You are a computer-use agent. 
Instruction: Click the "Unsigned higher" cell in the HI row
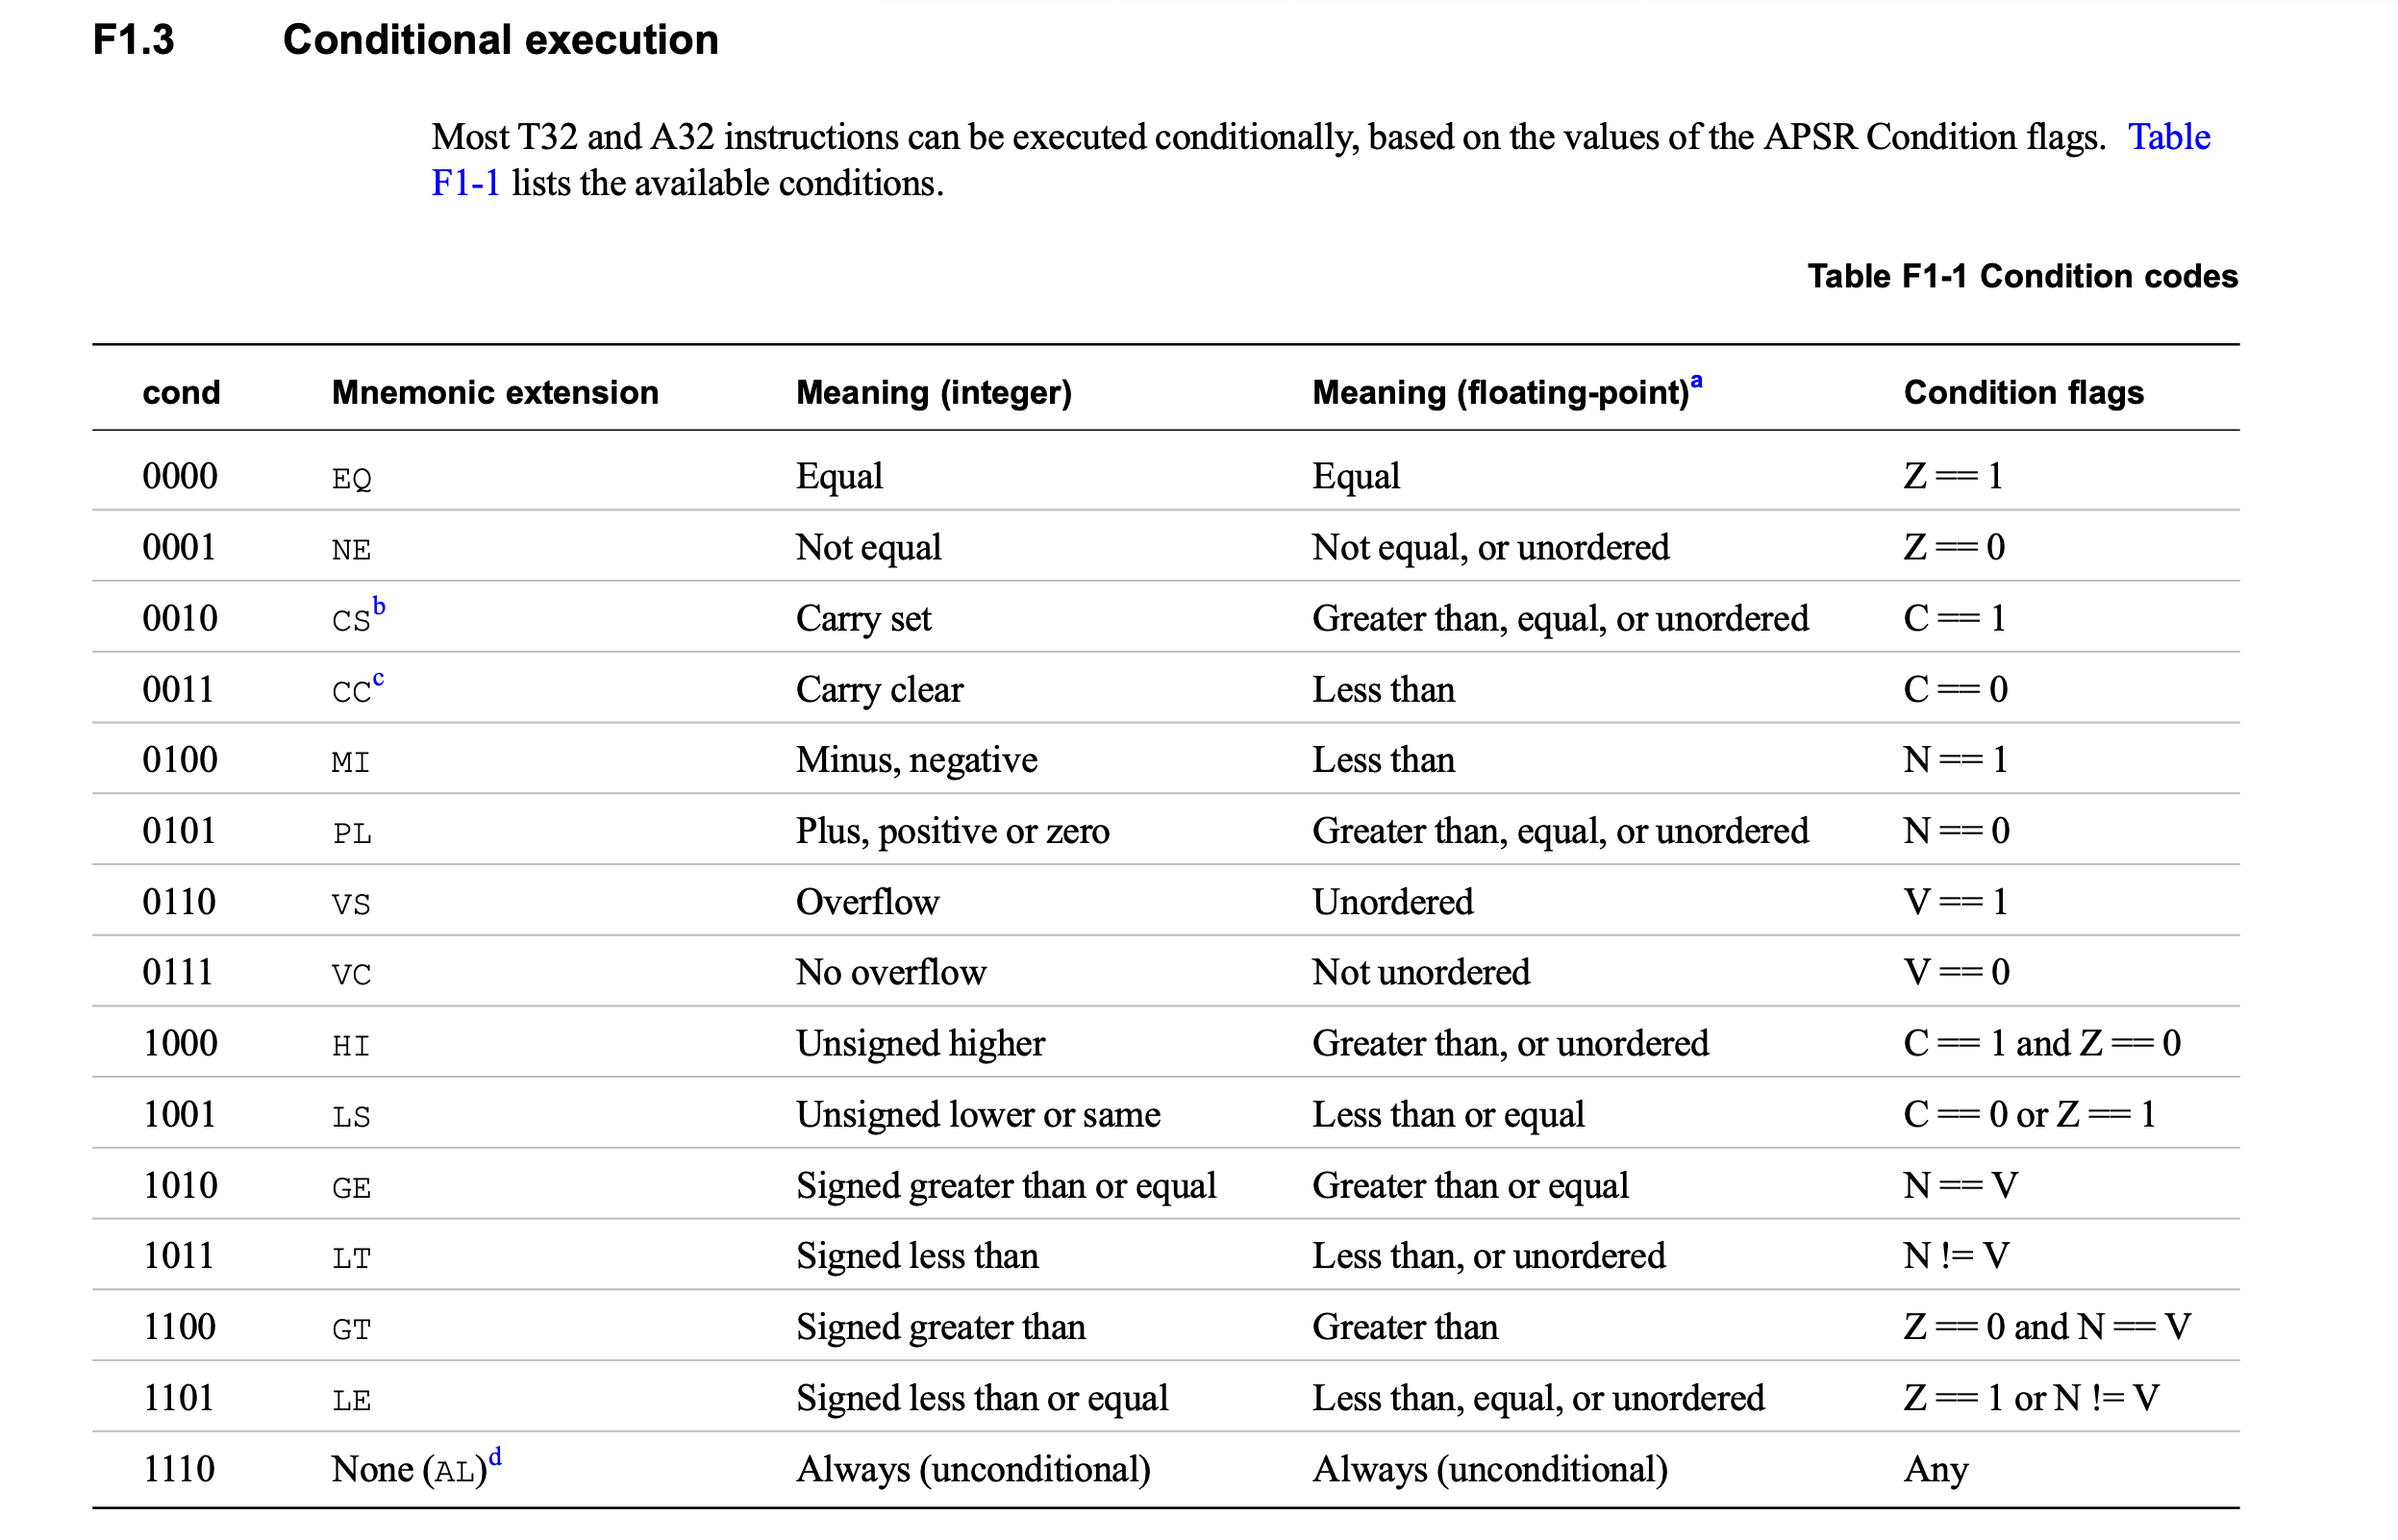tap(920, 1044)
